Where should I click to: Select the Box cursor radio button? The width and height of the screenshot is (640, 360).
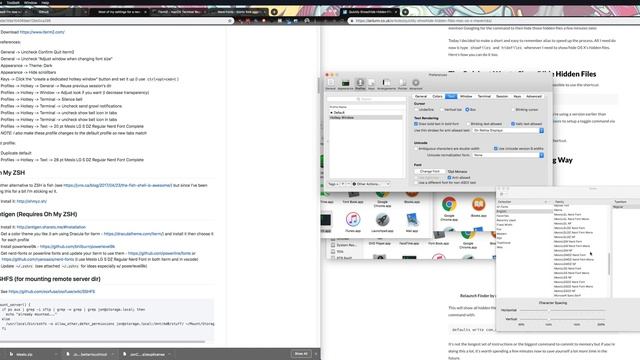[467, 110]
